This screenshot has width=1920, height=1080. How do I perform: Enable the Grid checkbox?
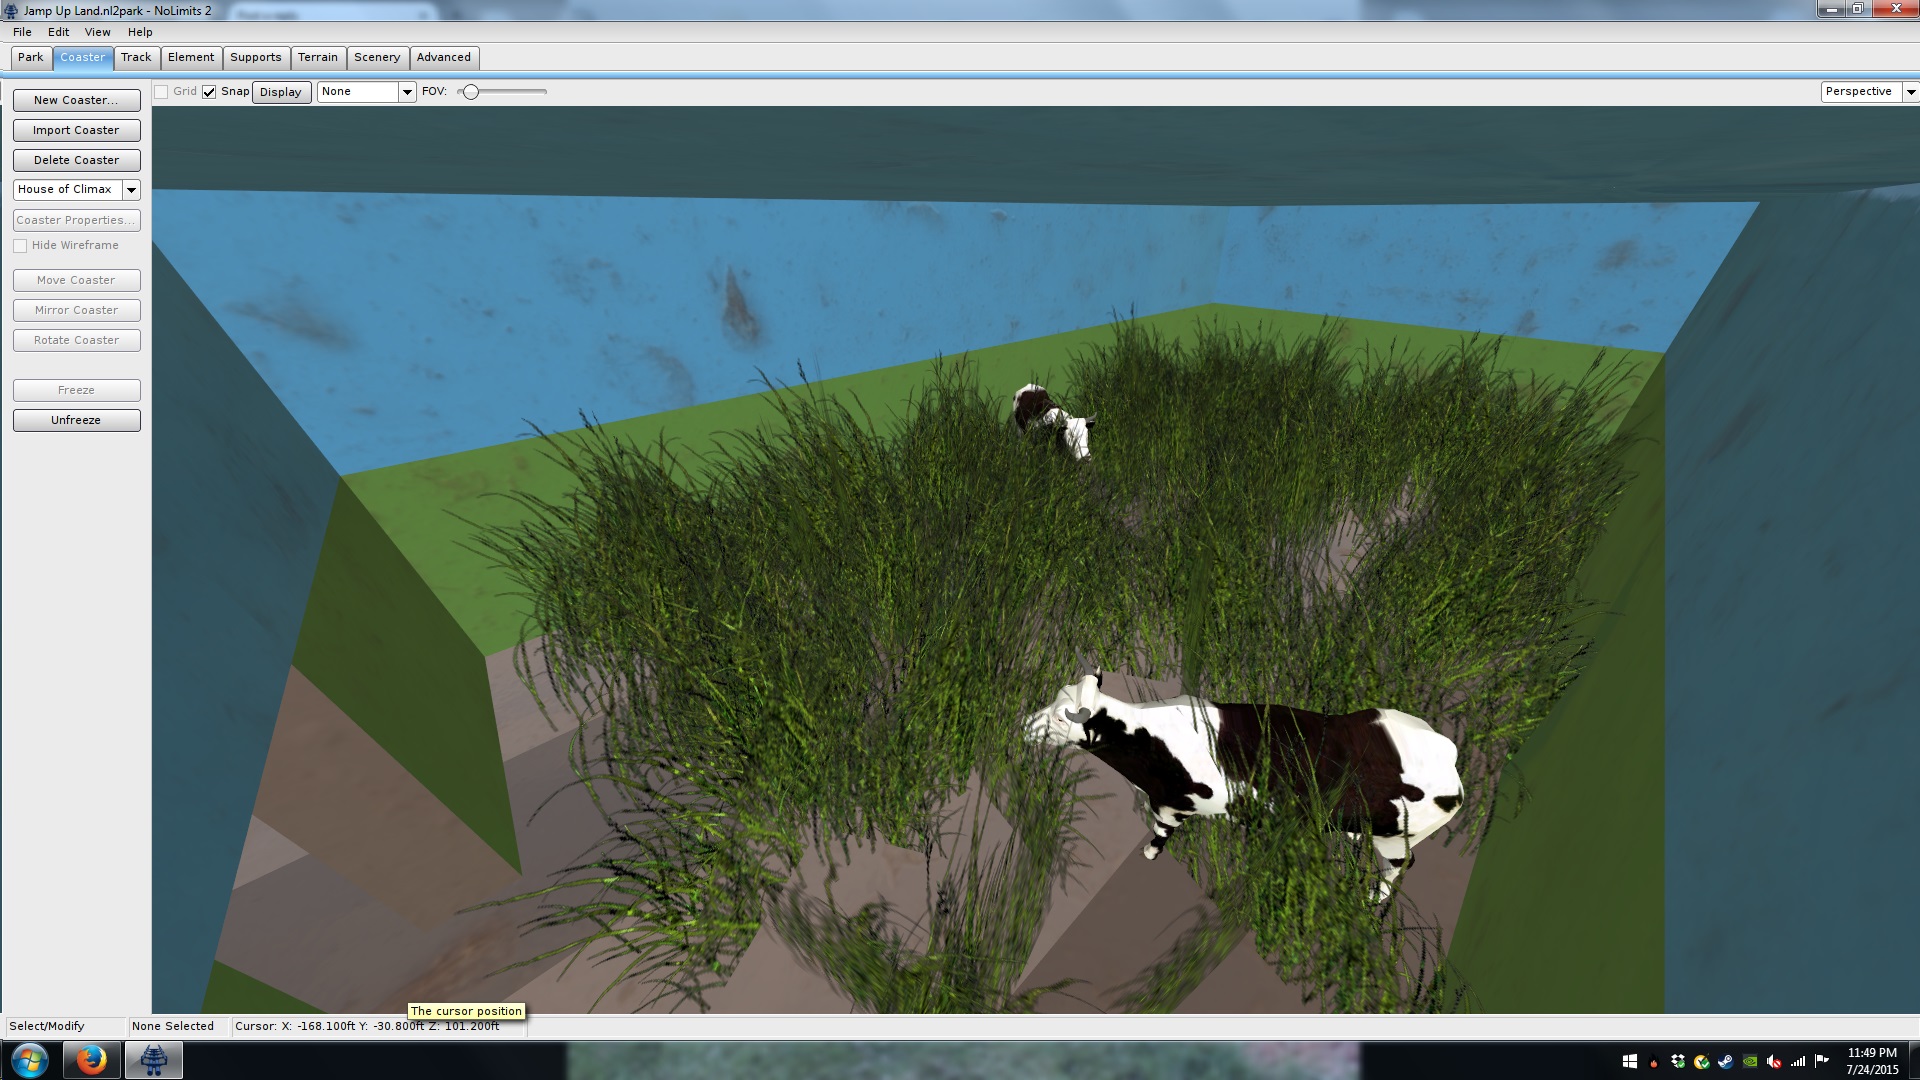tap(161, 92)
